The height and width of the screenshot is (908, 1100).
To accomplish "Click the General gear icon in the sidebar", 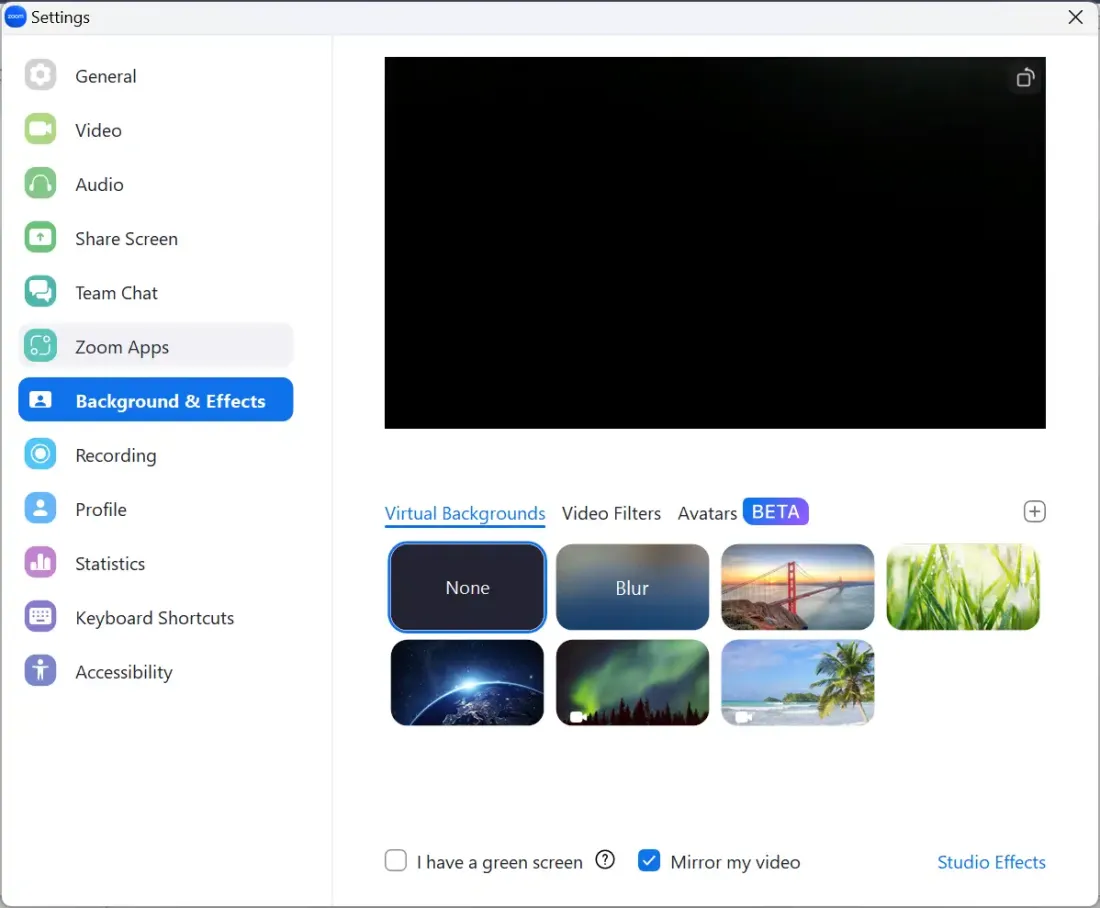I will 40,76.
